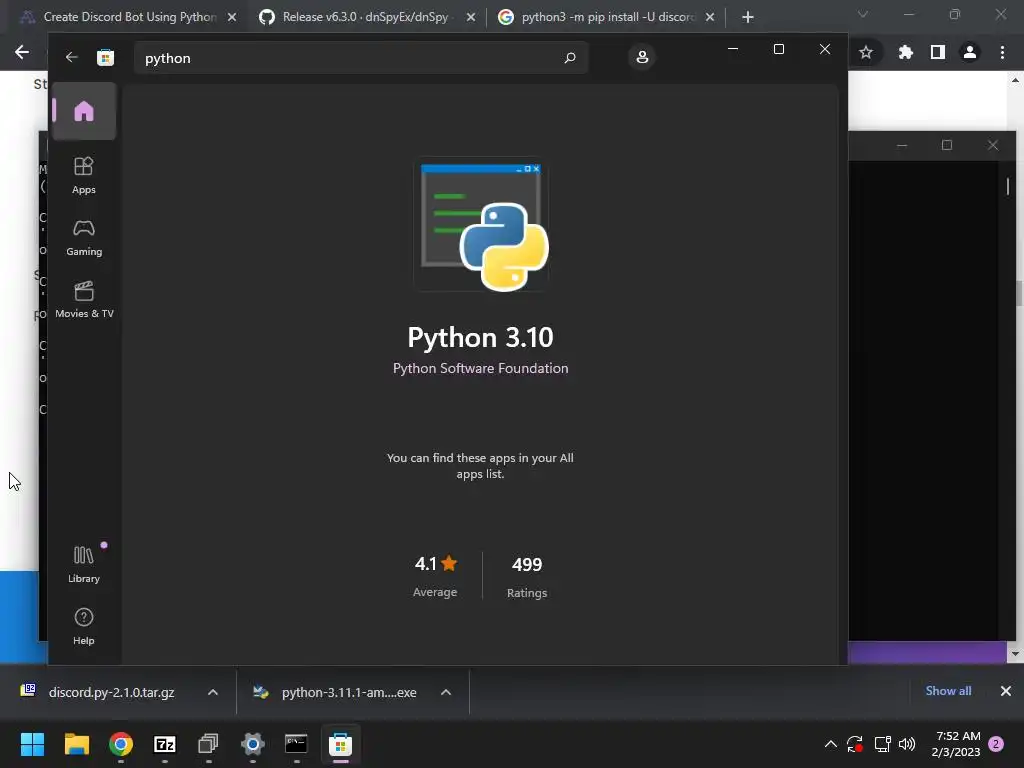Bookmark this page with the star icon
The width and height of the screenshot is (1024, 768).
(x=866, y=52)
